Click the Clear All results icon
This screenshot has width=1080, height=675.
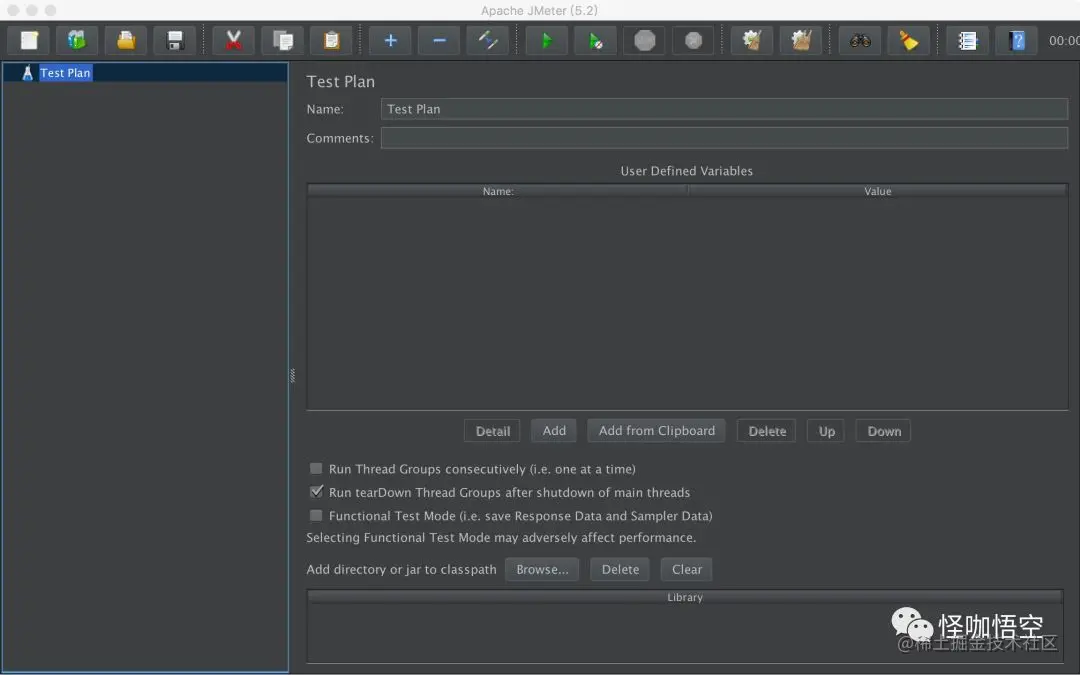800,41
